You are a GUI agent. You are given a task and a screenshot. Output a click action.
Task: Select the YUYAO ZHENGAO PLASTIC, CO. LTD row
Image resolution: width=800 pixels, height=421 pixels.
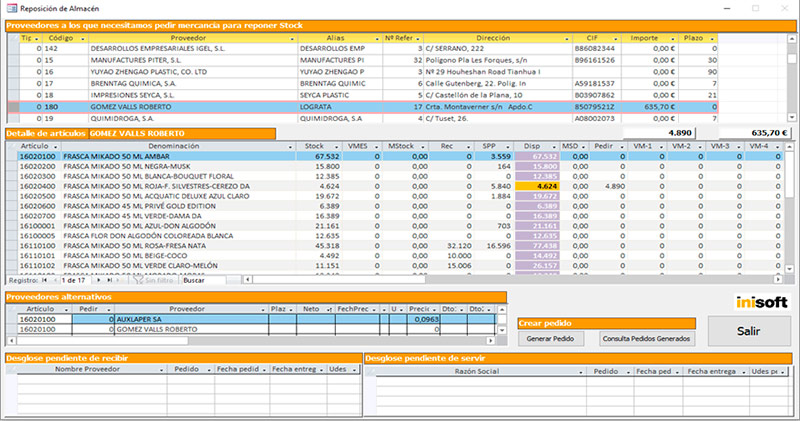363,72
